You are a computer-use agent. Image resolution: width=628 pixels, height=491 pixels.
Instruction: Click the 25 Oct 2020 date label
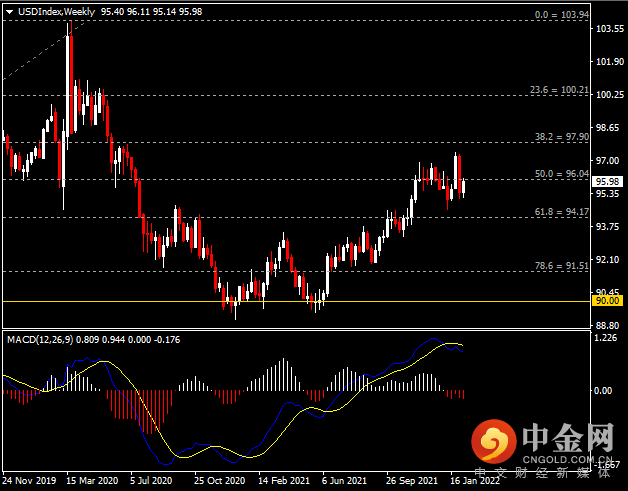click(x=219, y=481)
